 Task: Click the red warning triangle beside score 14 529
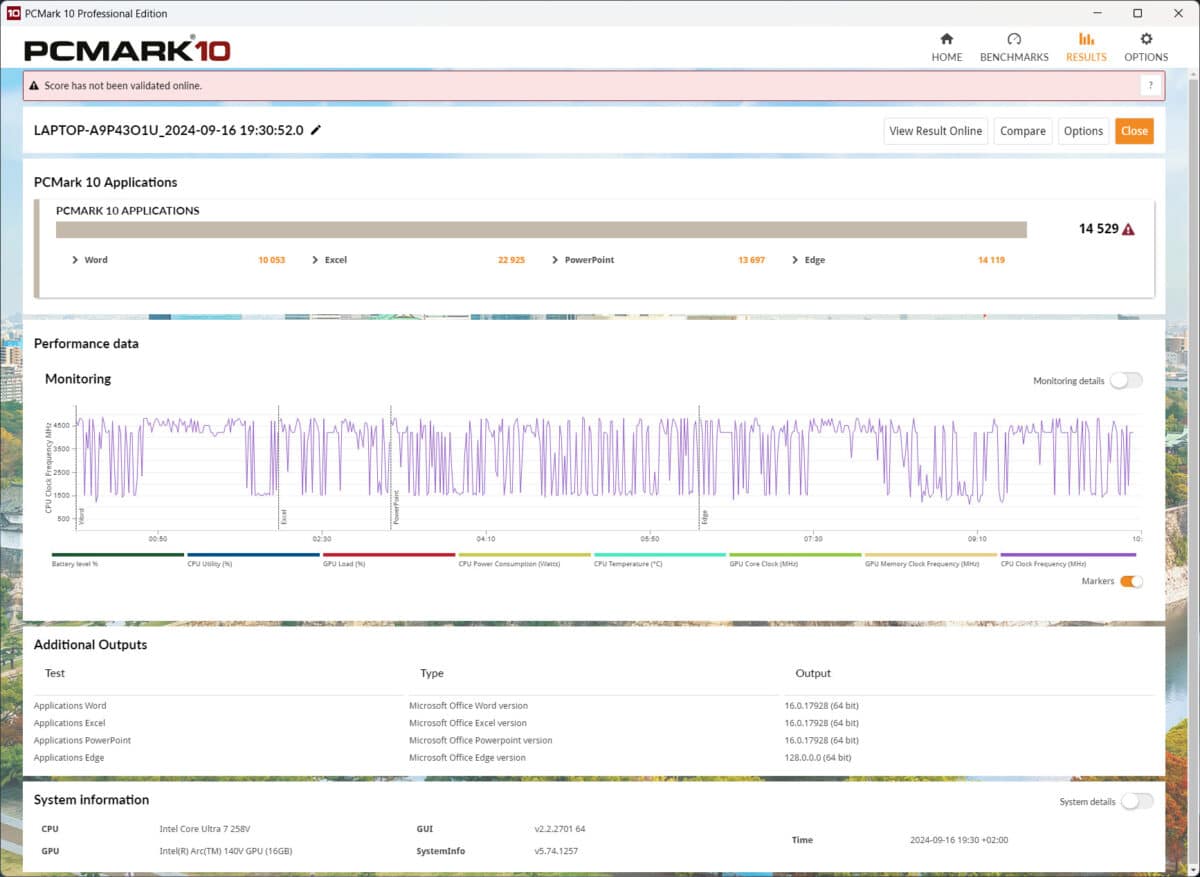(1128, 229)
